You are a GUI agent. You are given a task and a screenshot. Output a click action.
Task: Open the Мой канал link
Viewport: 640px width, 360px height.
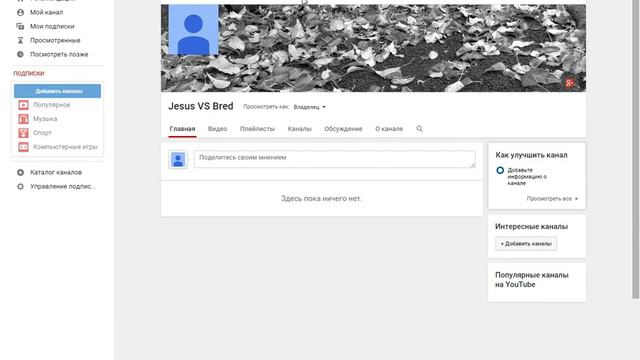pyautogui.click(x=47, y=12)
